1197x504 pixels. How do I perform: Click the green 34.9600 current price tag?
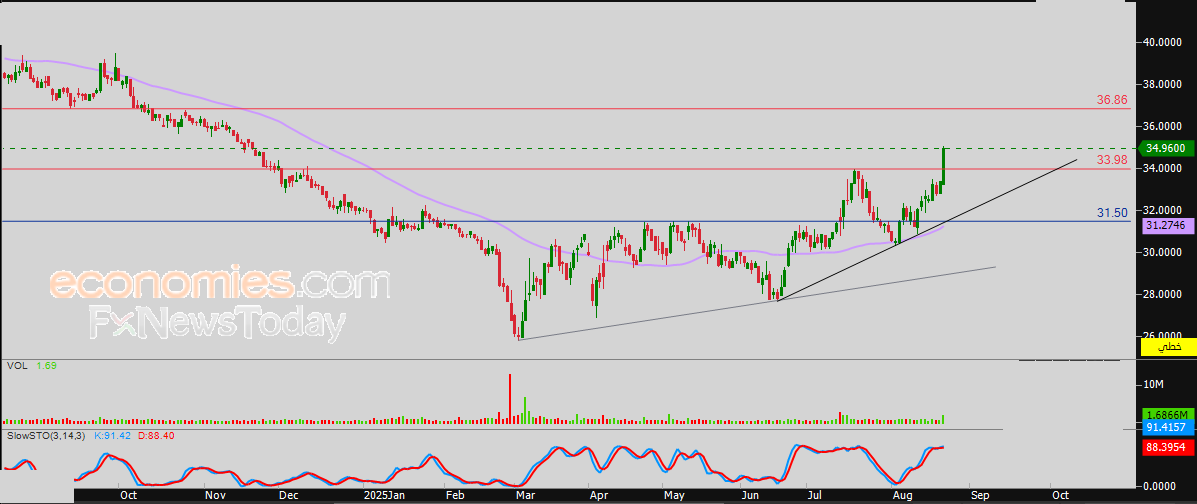1165,148
